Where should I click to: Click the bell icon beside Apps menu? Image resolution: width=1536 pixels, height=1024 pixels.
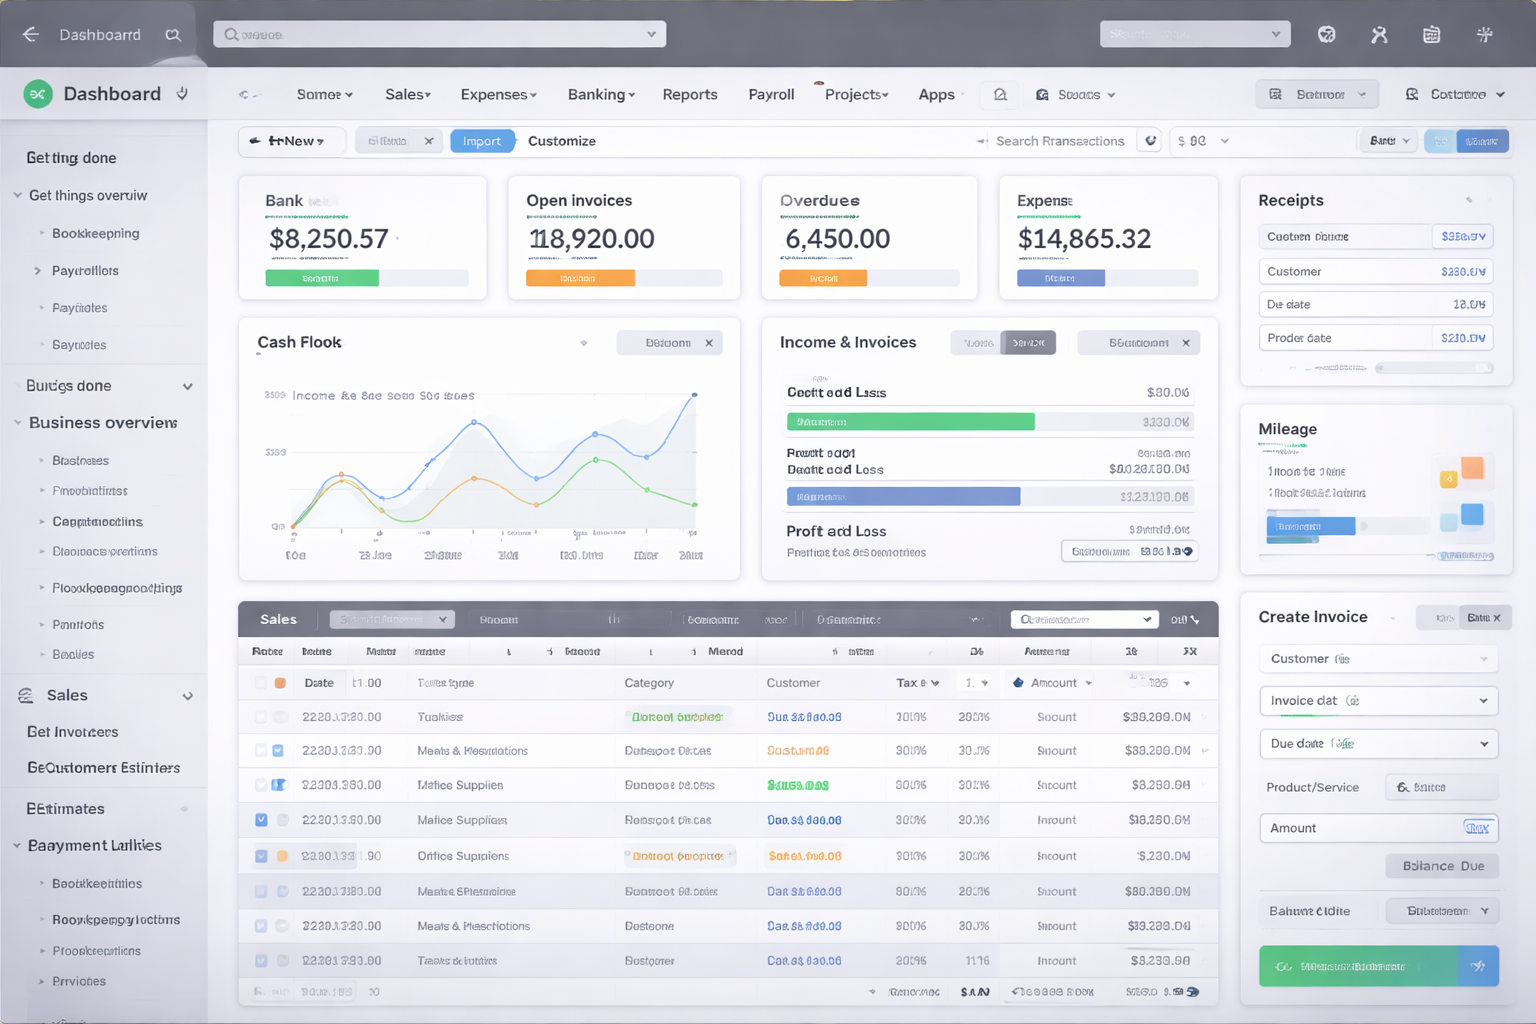pyautogui.click(x=1000, y=95)
